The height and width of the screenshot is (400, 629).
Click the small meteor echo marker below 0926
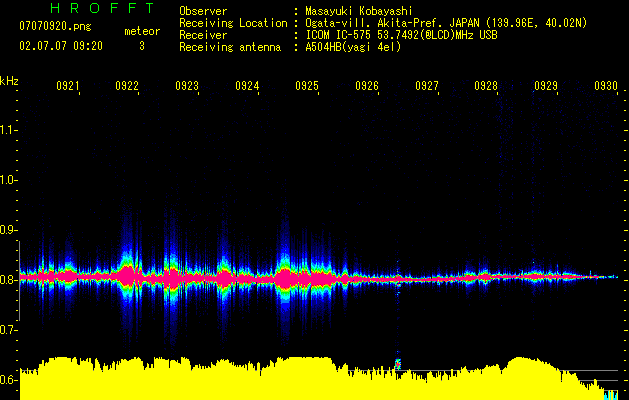pyautogui.click(x=398, y=364)
